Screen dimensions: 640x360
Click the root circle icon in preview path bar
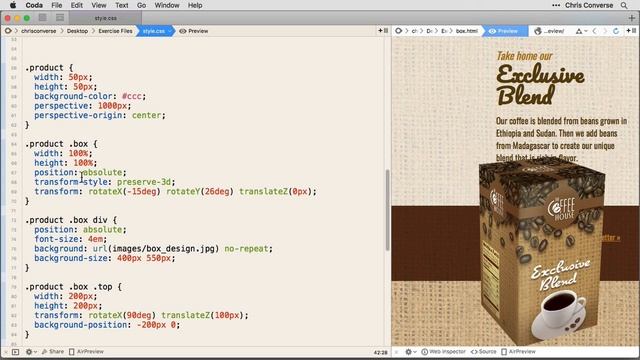coord(399,31)
